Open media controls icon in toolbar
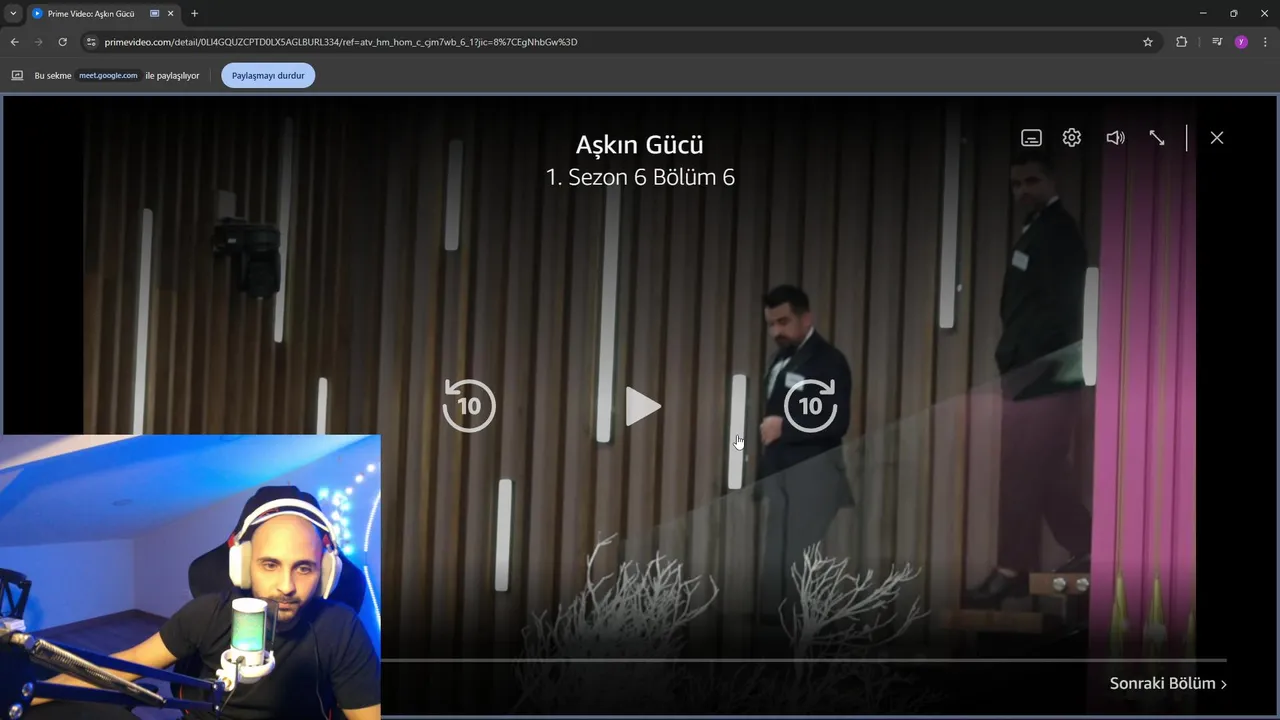The image size is (1280, 720). point(1217,42)
